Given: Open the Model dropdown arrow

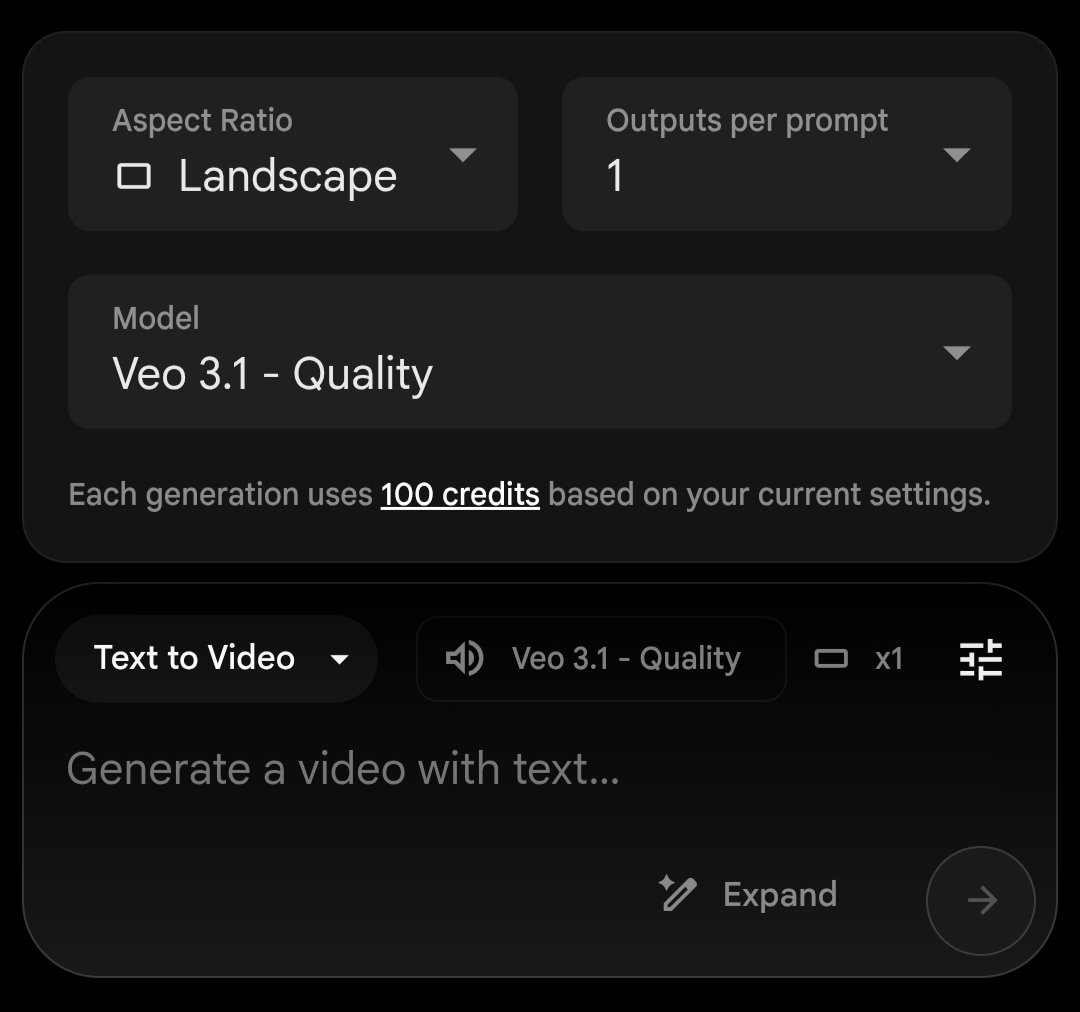Looking at the screenshot, I should [956, 353].
